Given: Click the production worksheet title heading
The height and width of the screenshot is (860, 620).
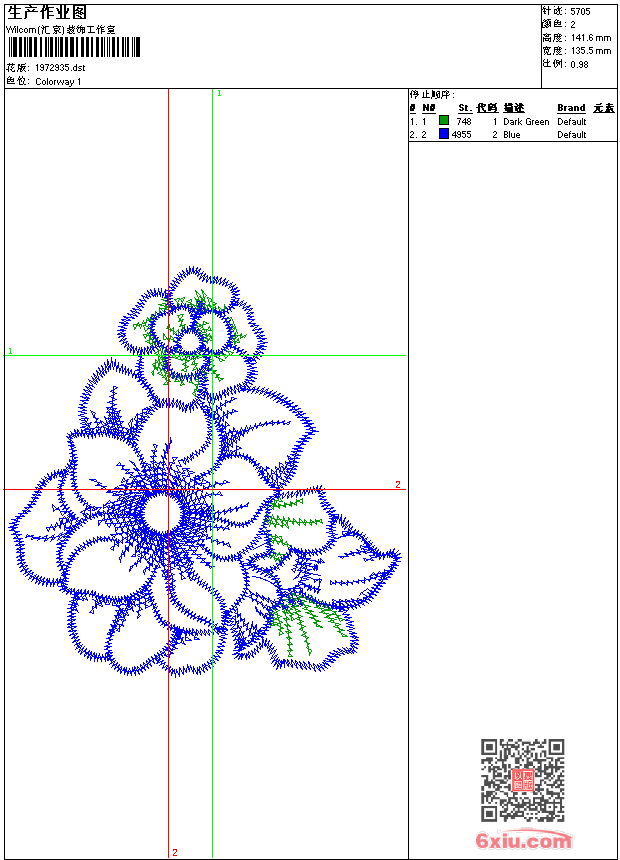Looking at the screenshot, I should [x=47, y=12].
